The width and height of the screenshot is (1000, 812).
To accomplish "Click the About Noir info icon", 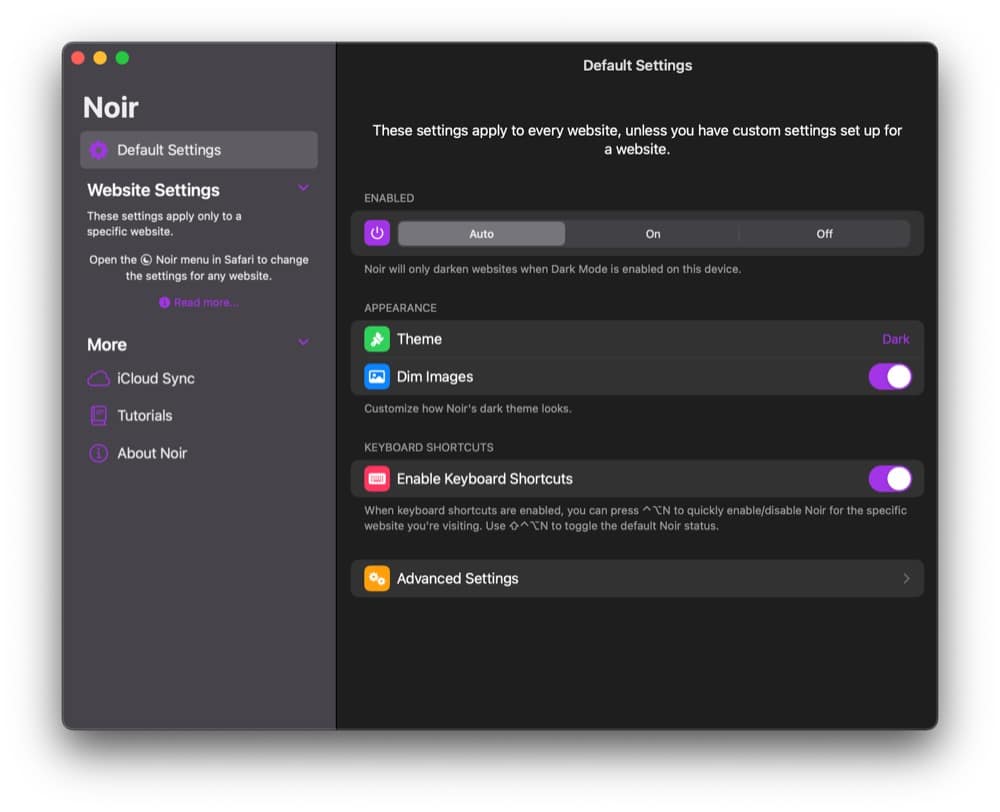I will tap(98, 453).
